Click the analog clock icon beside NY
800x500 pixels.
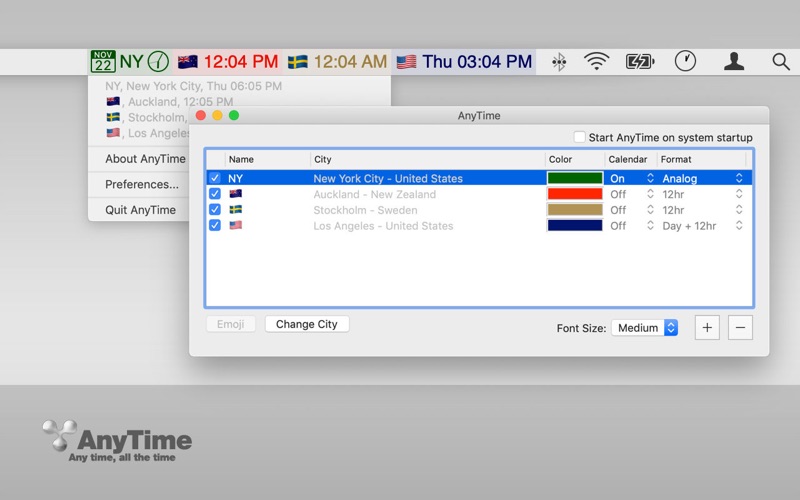click(158, 62)
